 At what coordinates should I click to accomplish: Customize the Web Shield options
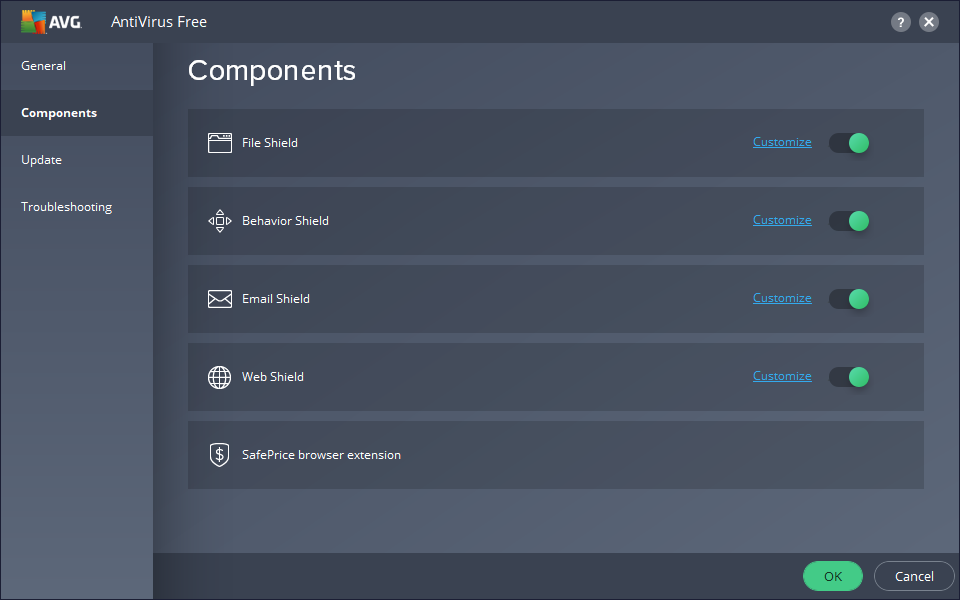coord(782,376)
